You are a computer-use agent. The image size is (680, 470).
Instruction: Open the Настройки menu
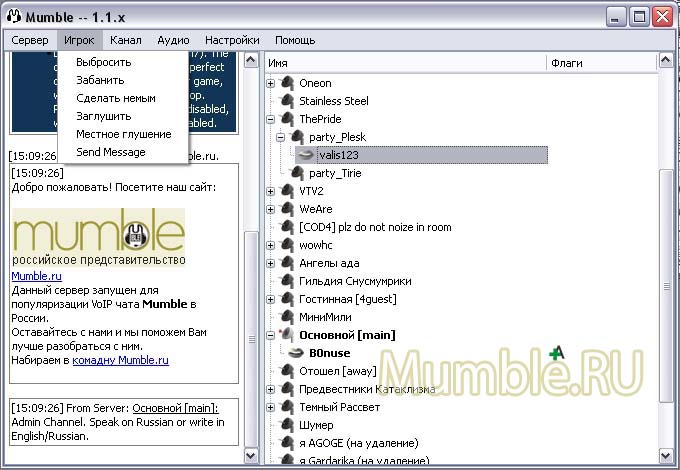click(x=232, y=40)
